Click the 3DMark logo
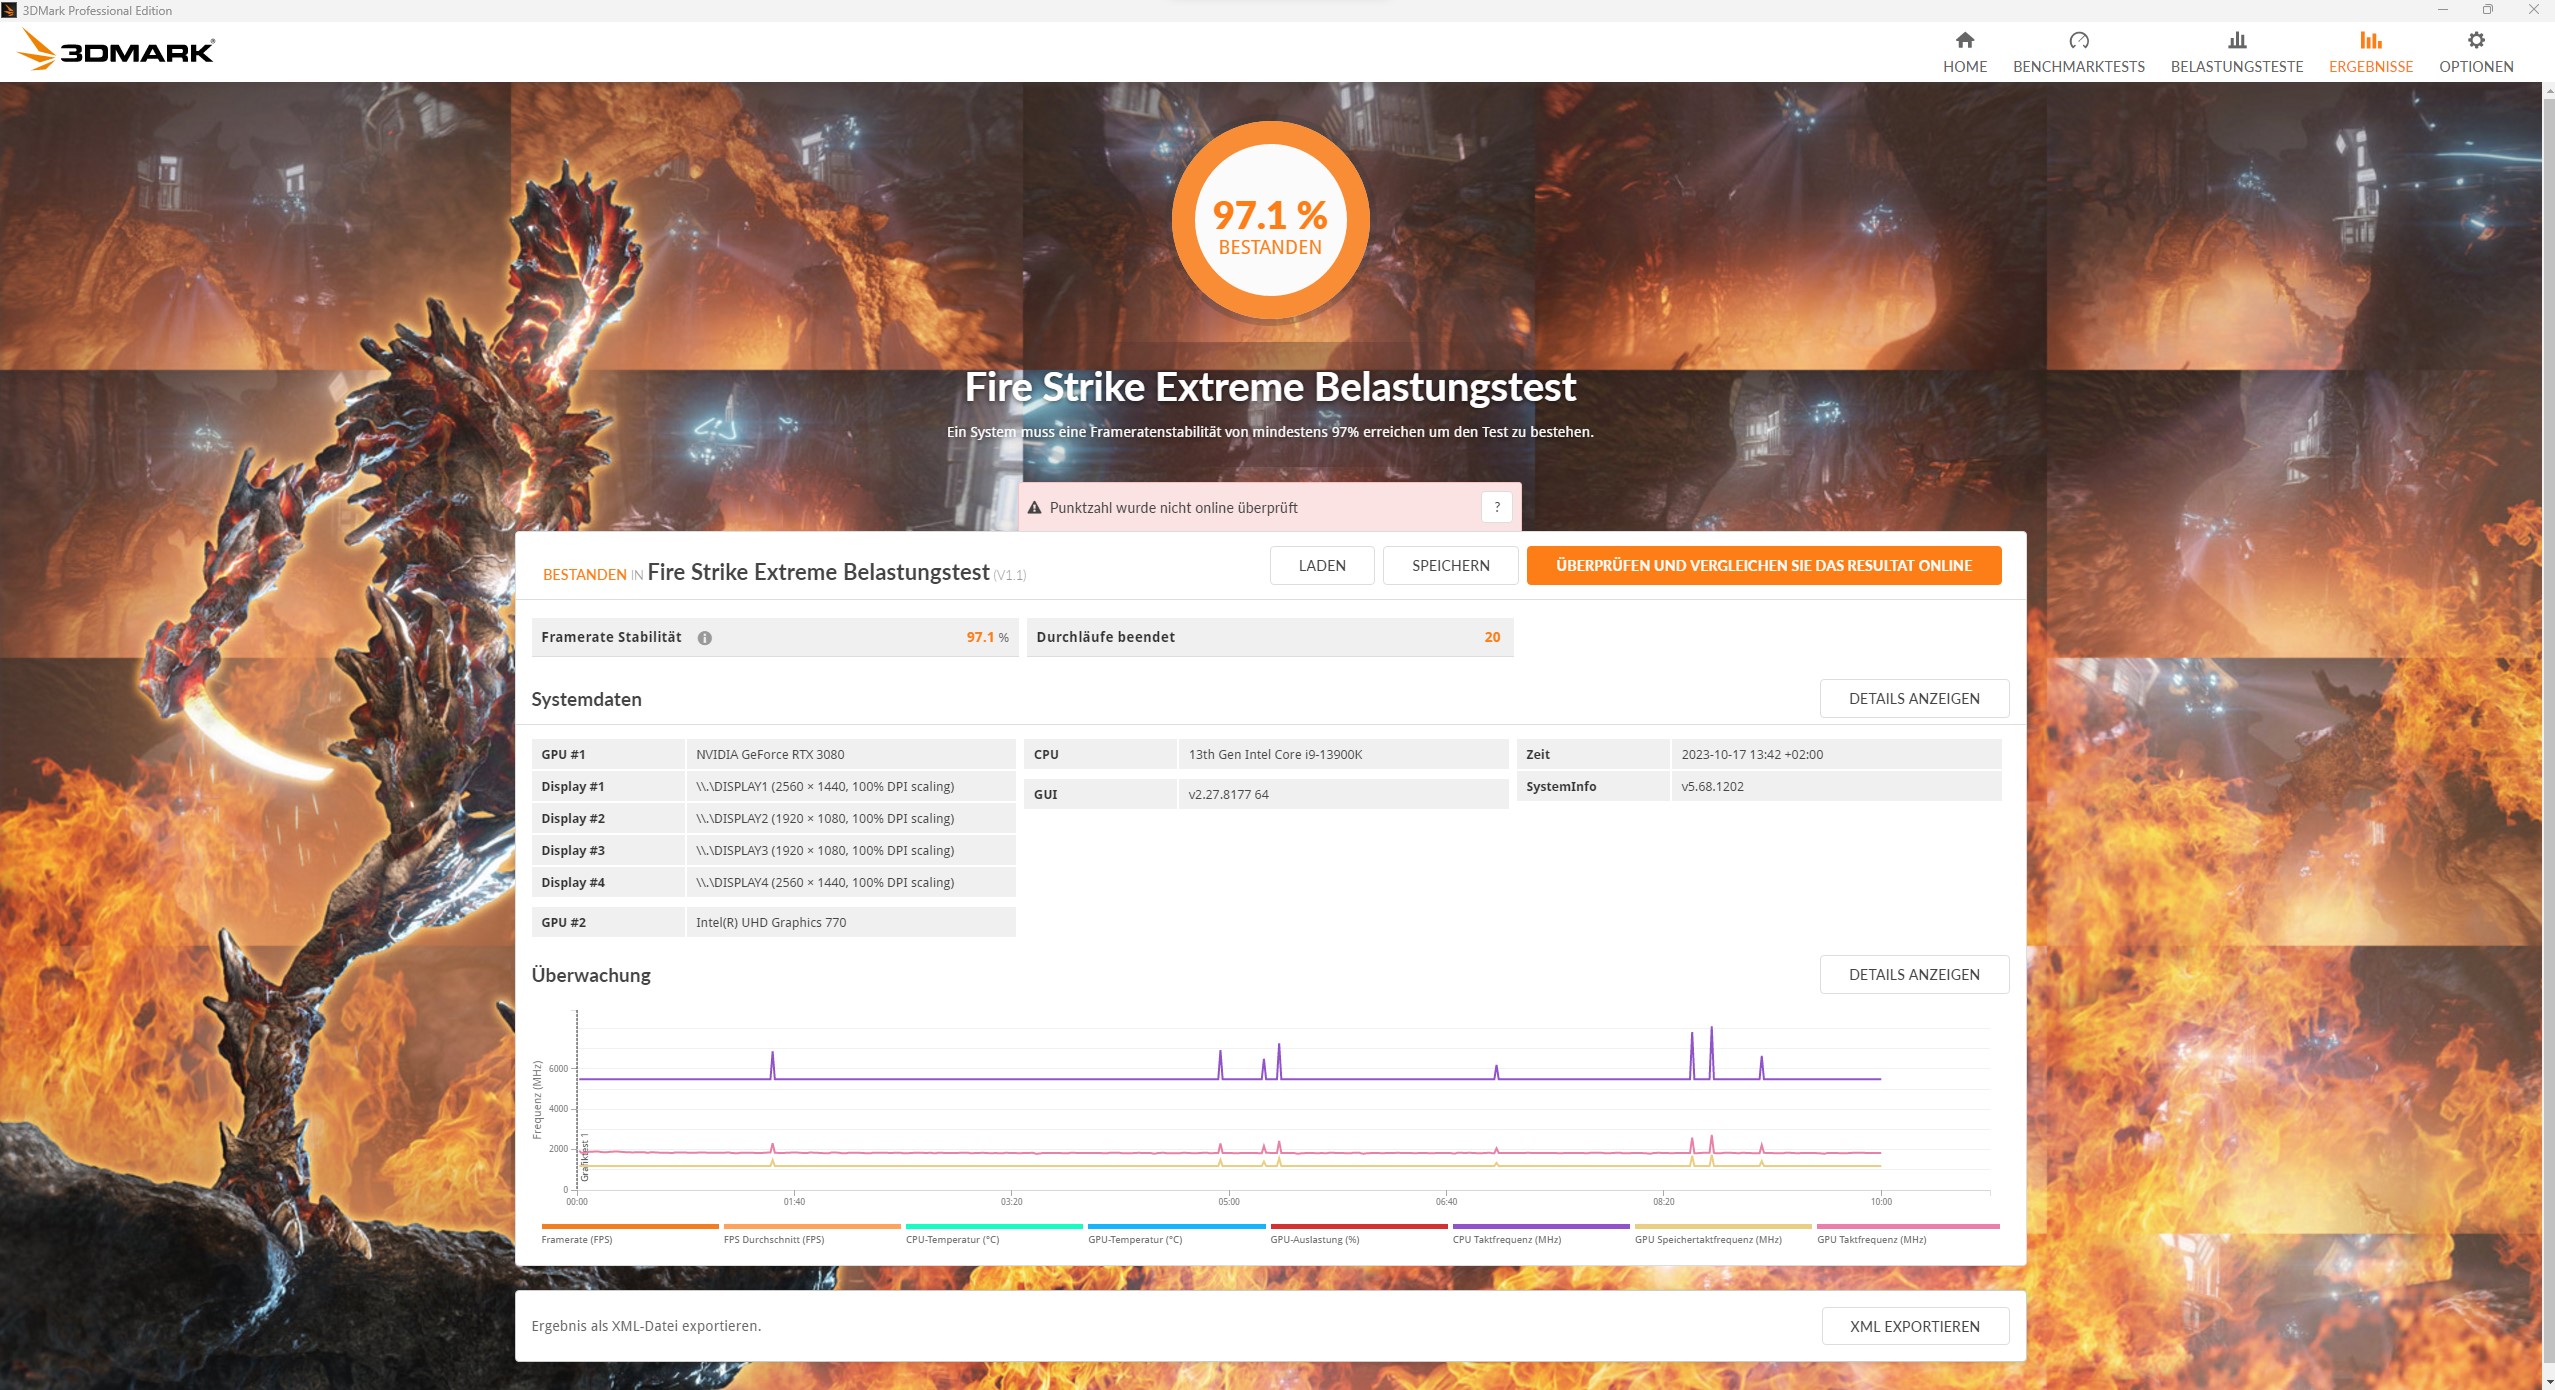The height and width of the screenshot is (1390, 2555). point(117,50)
